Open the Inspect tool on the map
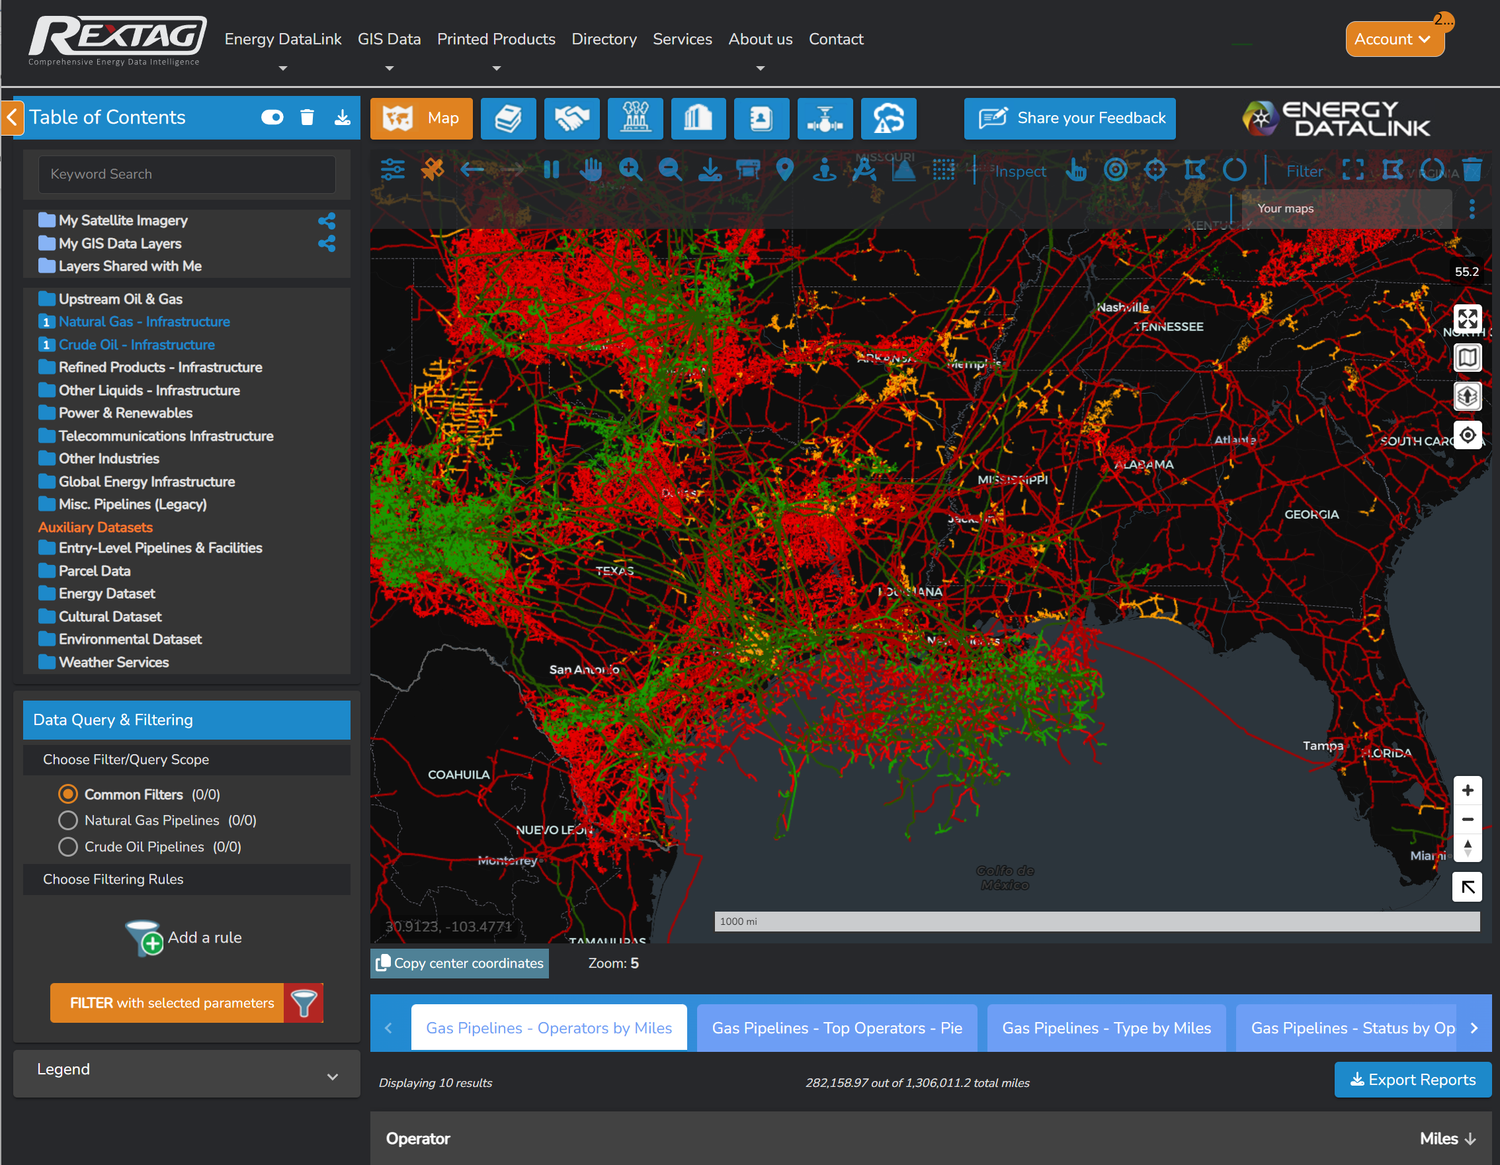The image size is (1500, 1165). click(1019, 170)
